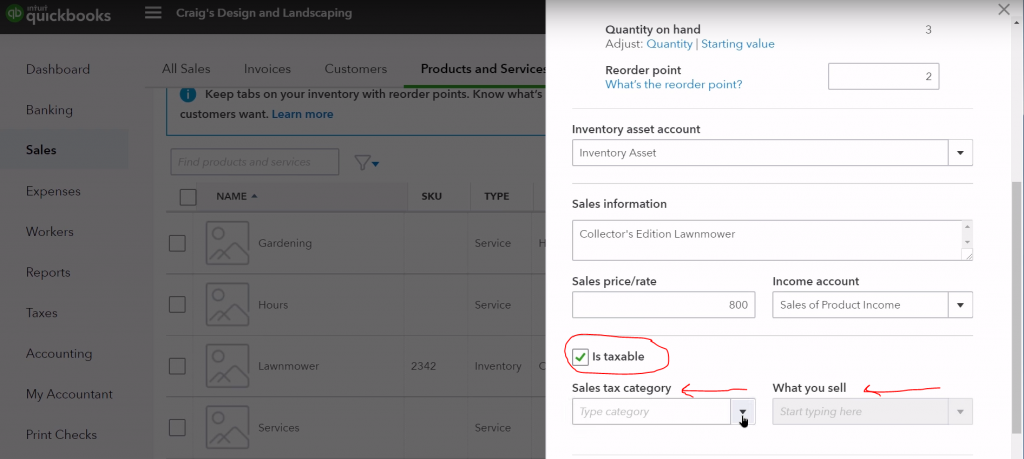The width and height of the screenshot is (1024, 459).
Task: Click the info icon in reorder banner
Action: click(x=187, y=95)
